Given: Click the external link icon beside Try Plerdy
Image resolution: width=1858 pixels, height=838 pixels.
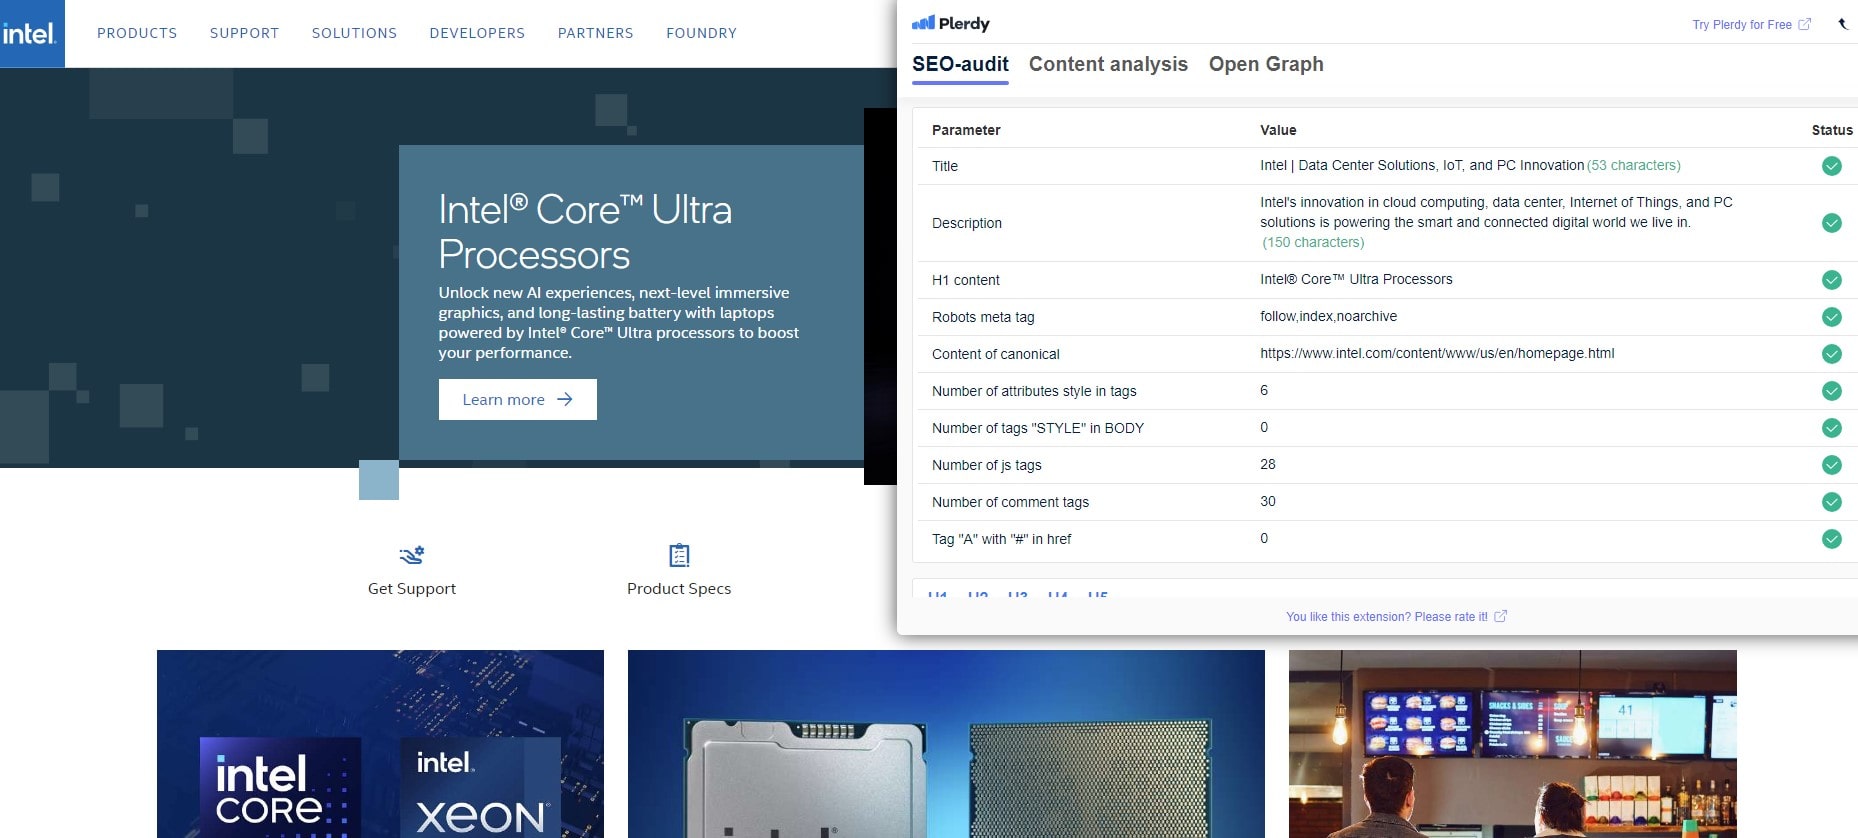Looking at the screenshot, I should click(x=1804, y=24).
